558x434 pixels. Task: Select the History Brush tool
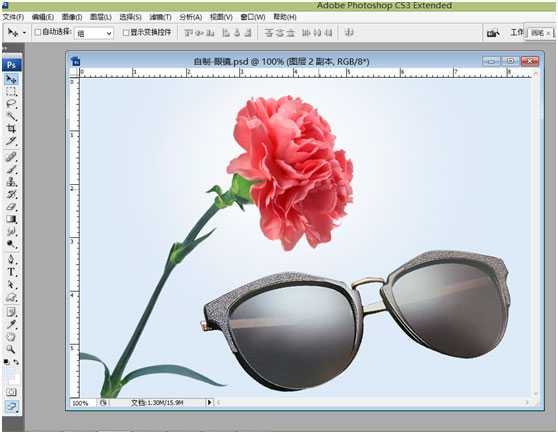click(x=12, y=194)
